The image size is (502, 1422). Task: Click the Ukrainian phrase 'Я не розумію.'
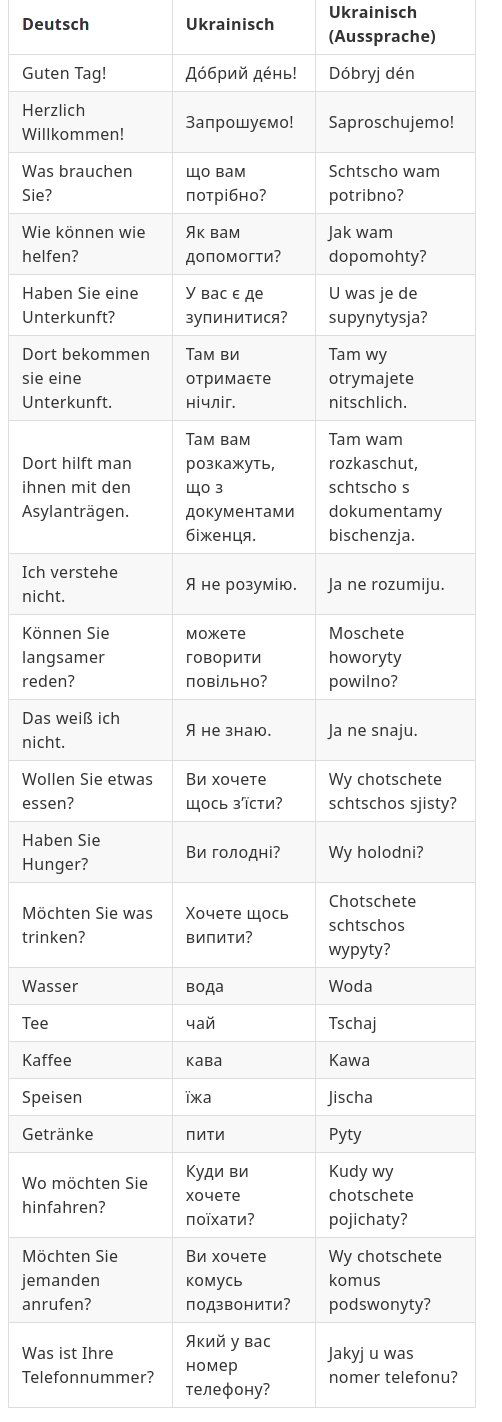(241, 584)
